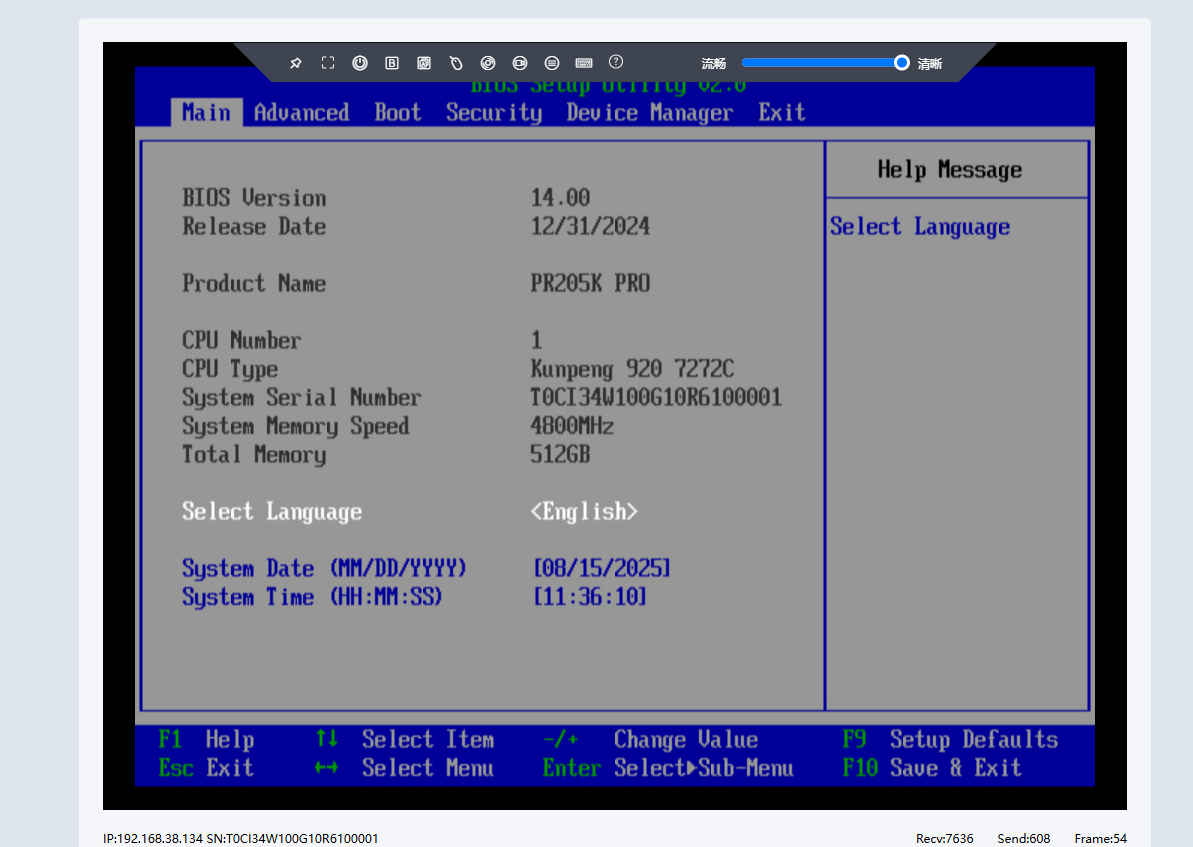Open help with the question mark icon

[x=615, y=62]
